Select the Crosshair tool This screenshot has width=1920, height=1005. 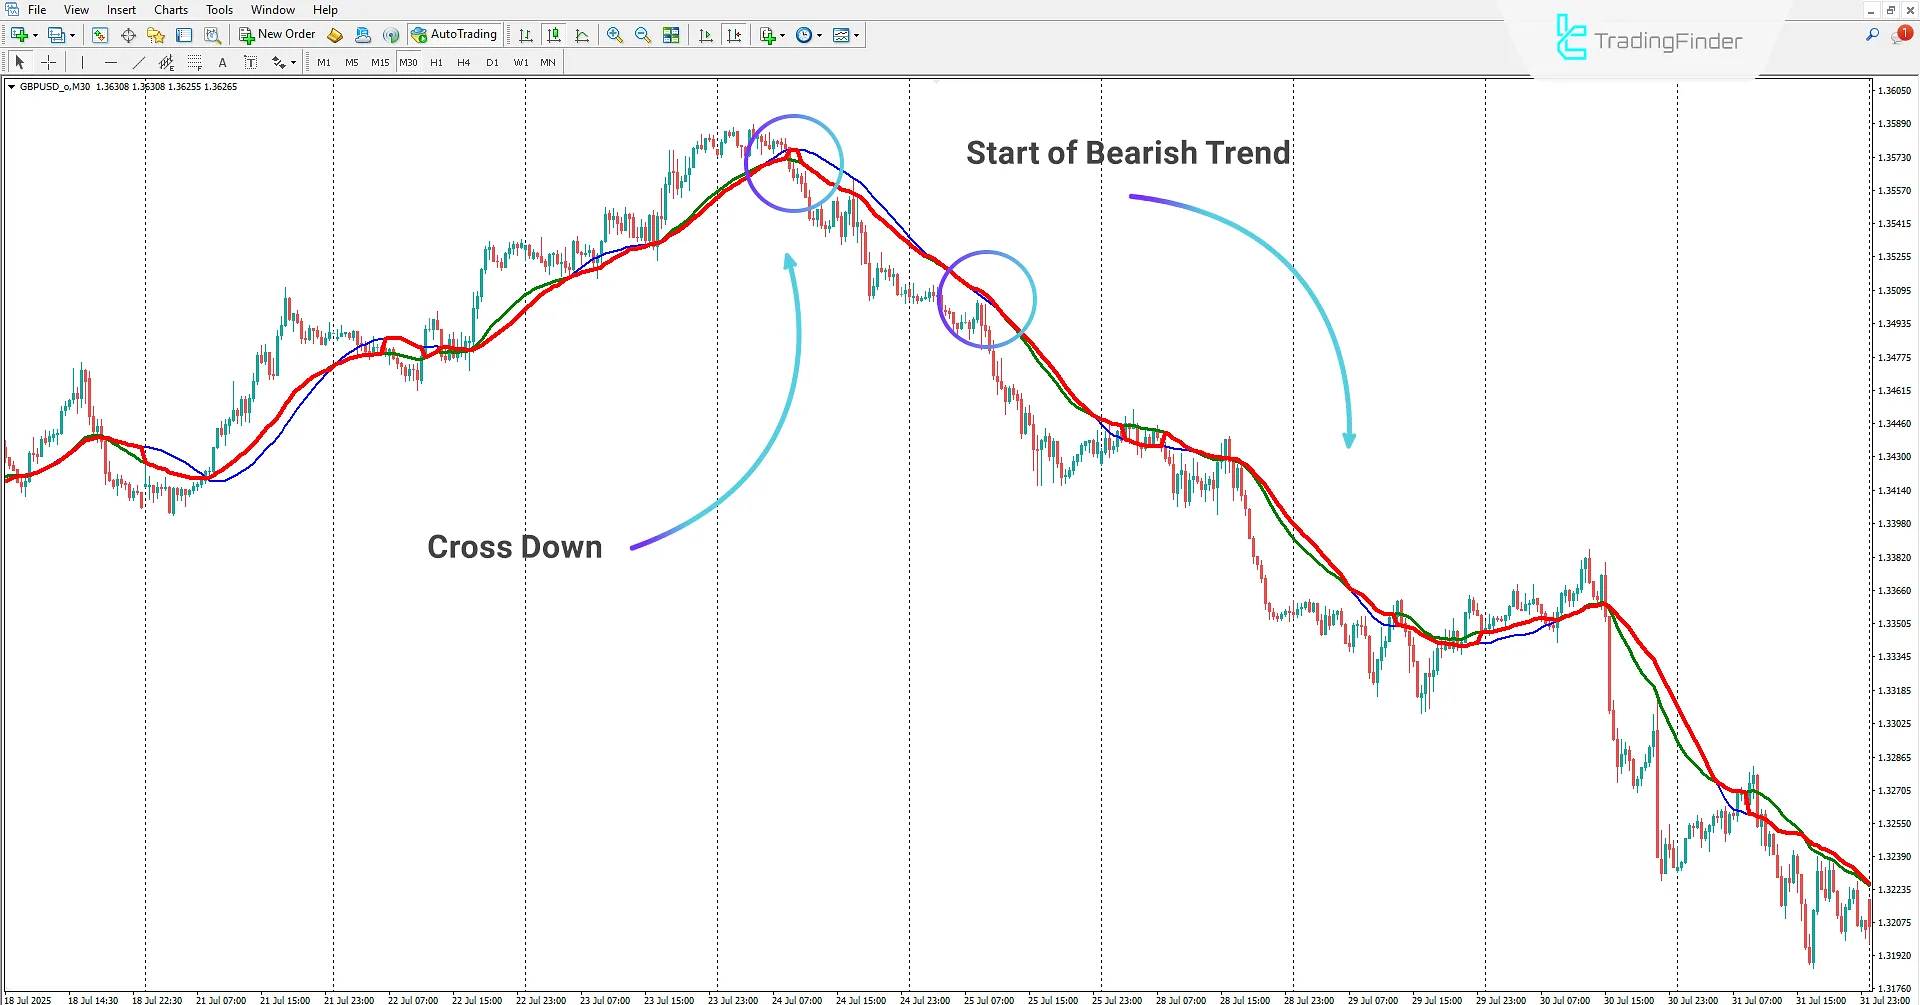(x=48, y=62)
